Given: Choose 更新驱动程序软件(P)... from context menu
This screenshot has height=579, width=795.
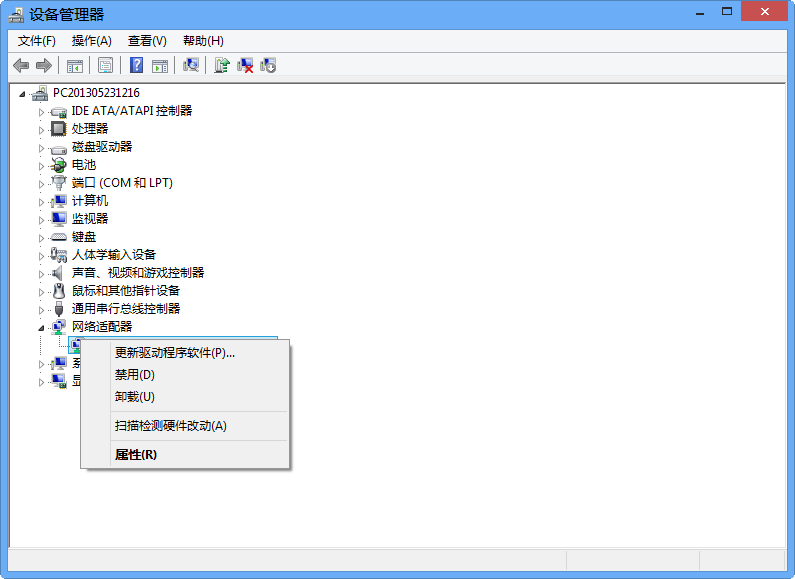Looking at the screenshot, I should pyautogui.click(x=175, y=353).
